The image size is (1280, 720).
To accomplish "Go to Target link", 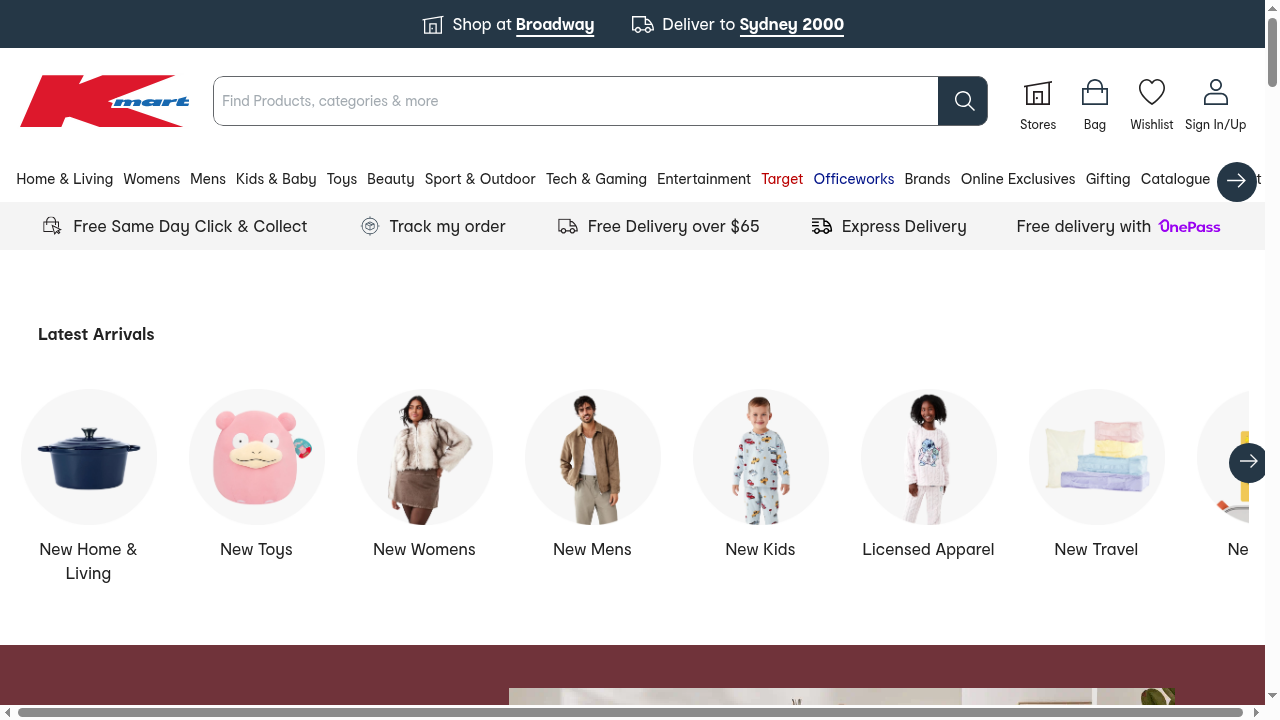I will (782, 179).
